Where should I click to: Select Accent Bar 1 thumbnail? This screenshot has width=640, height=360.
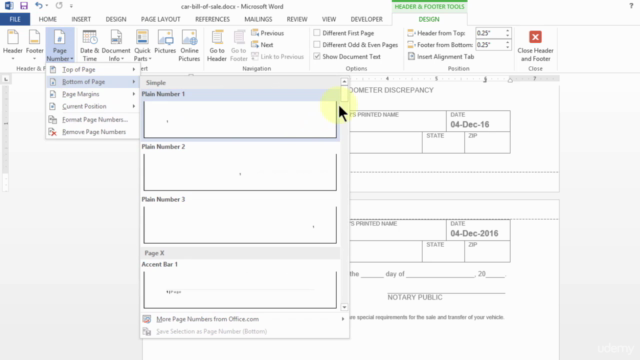[x=240, y=290]
